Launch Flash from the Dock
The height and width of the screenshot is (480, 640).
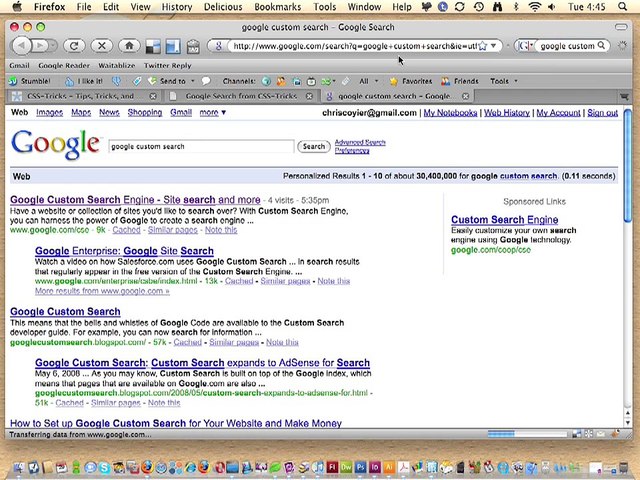(x=332, y=467)
